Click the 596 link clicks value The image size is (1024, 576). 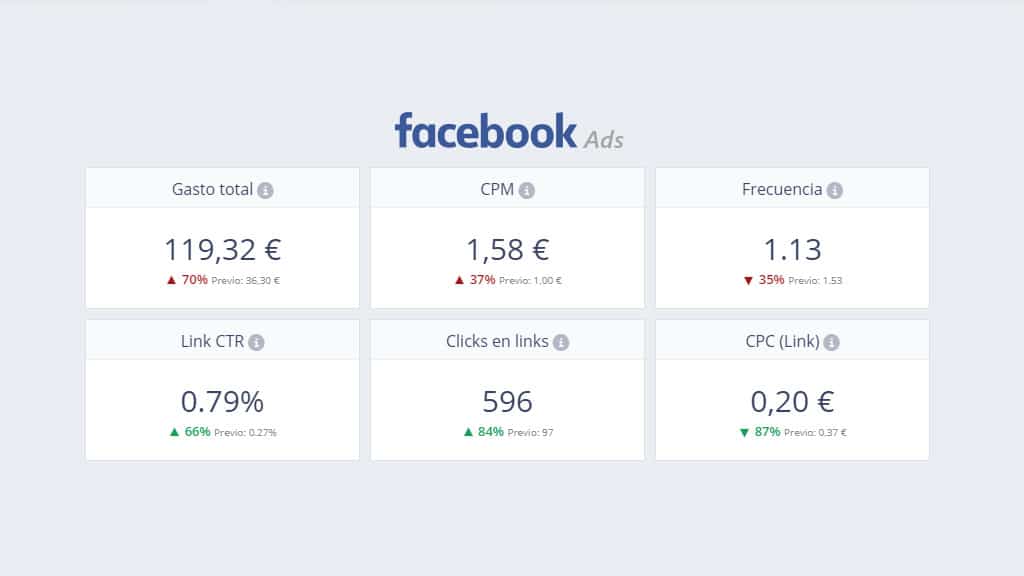pyautogui.click(x=507, y=402)
